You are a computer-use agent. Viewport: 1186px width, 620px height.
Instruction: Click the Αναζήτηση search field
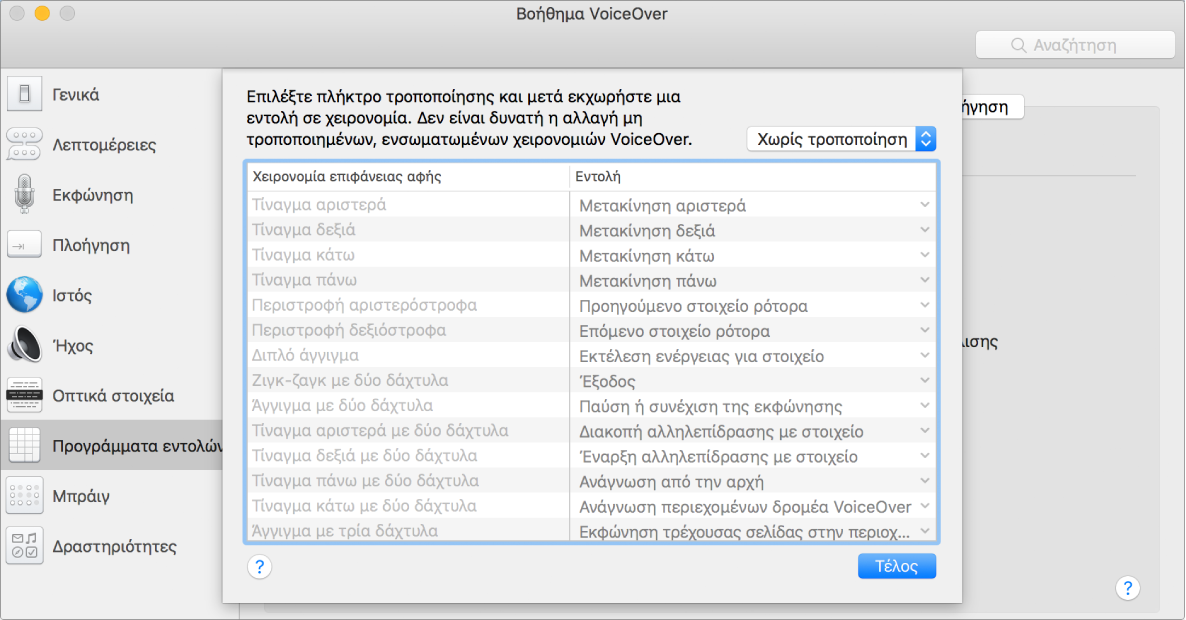pos(1075,45)
